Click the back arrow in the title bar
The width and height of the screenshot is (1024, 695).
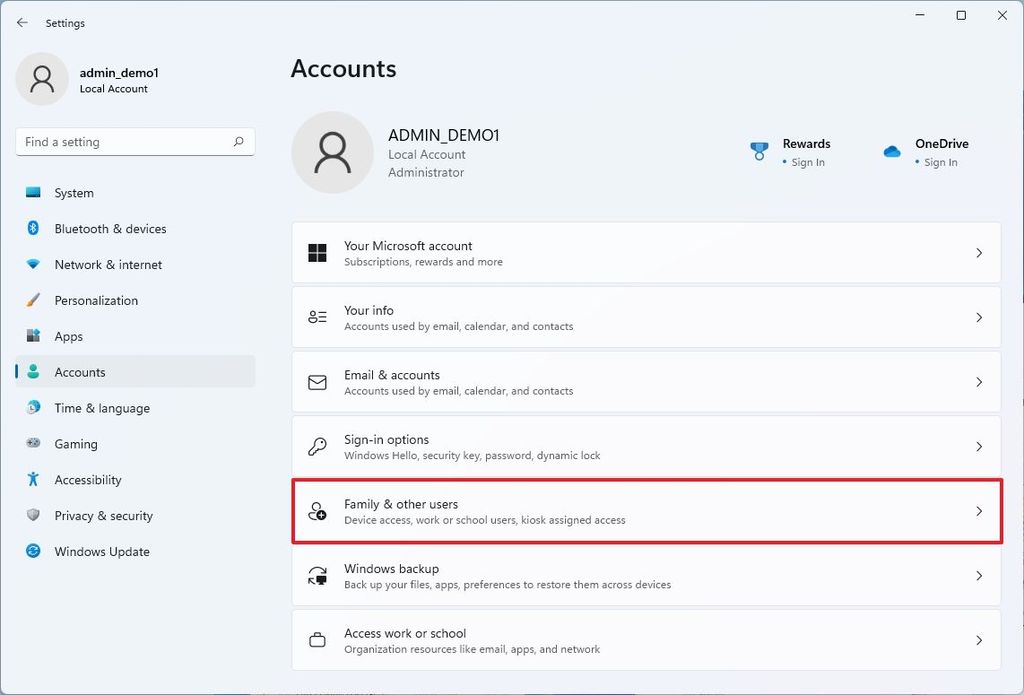(x=22, y=22)
